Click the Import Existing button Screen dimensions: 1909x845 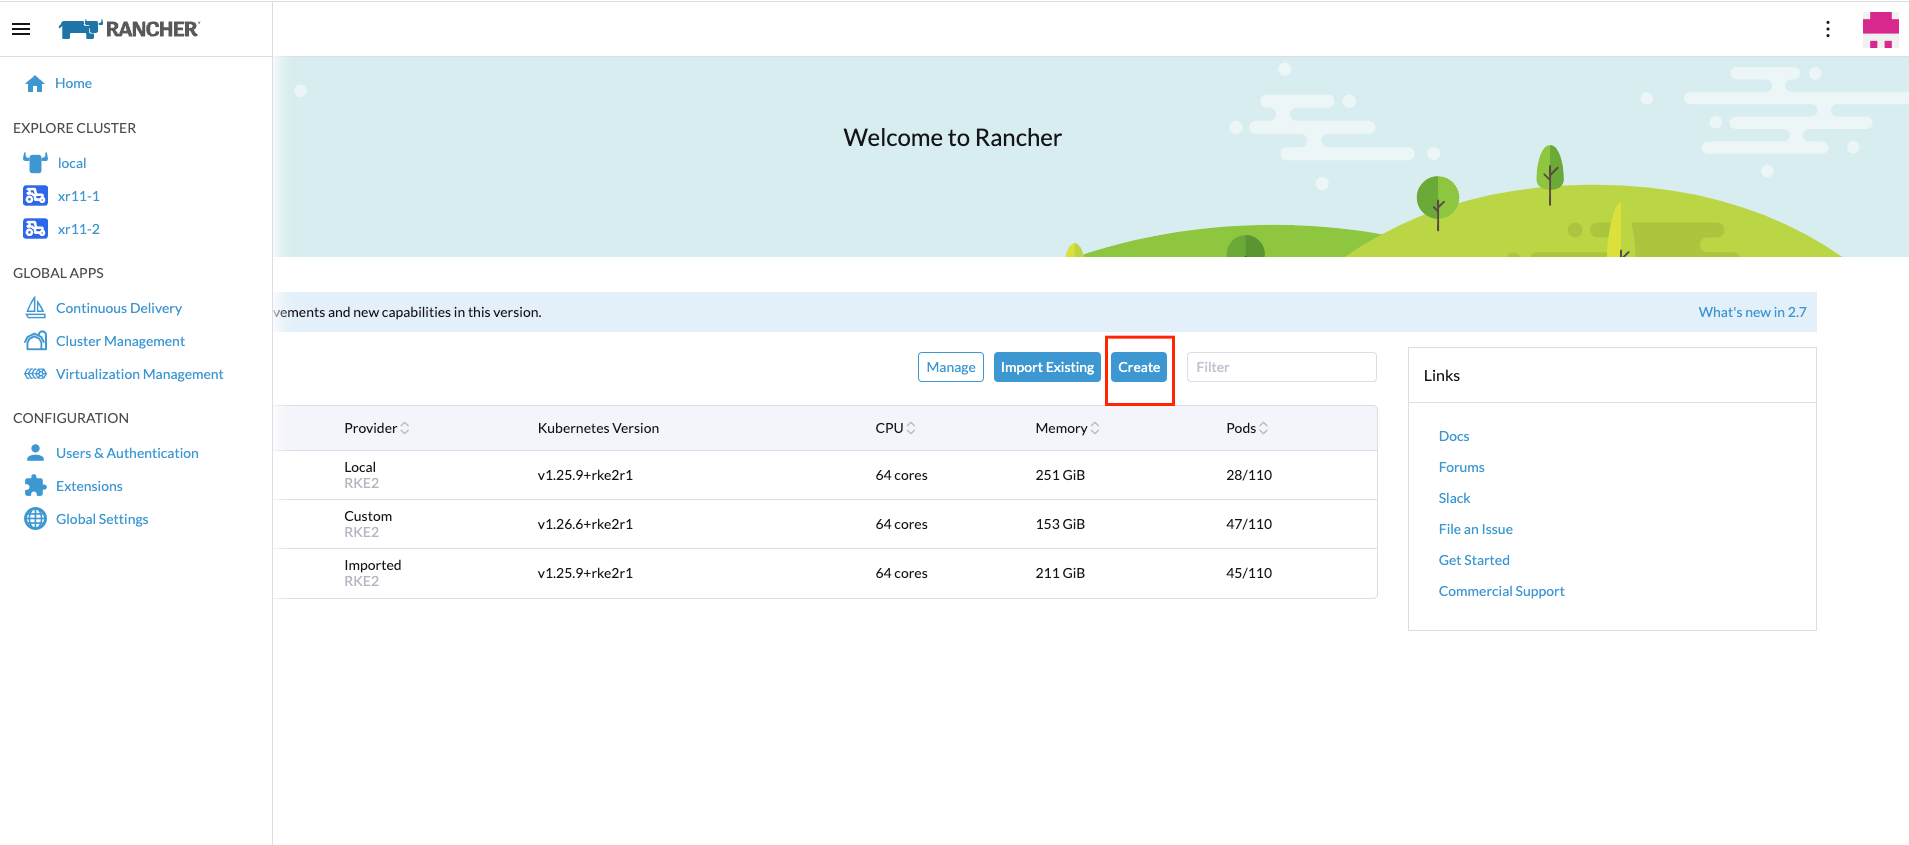(1047, 367)
